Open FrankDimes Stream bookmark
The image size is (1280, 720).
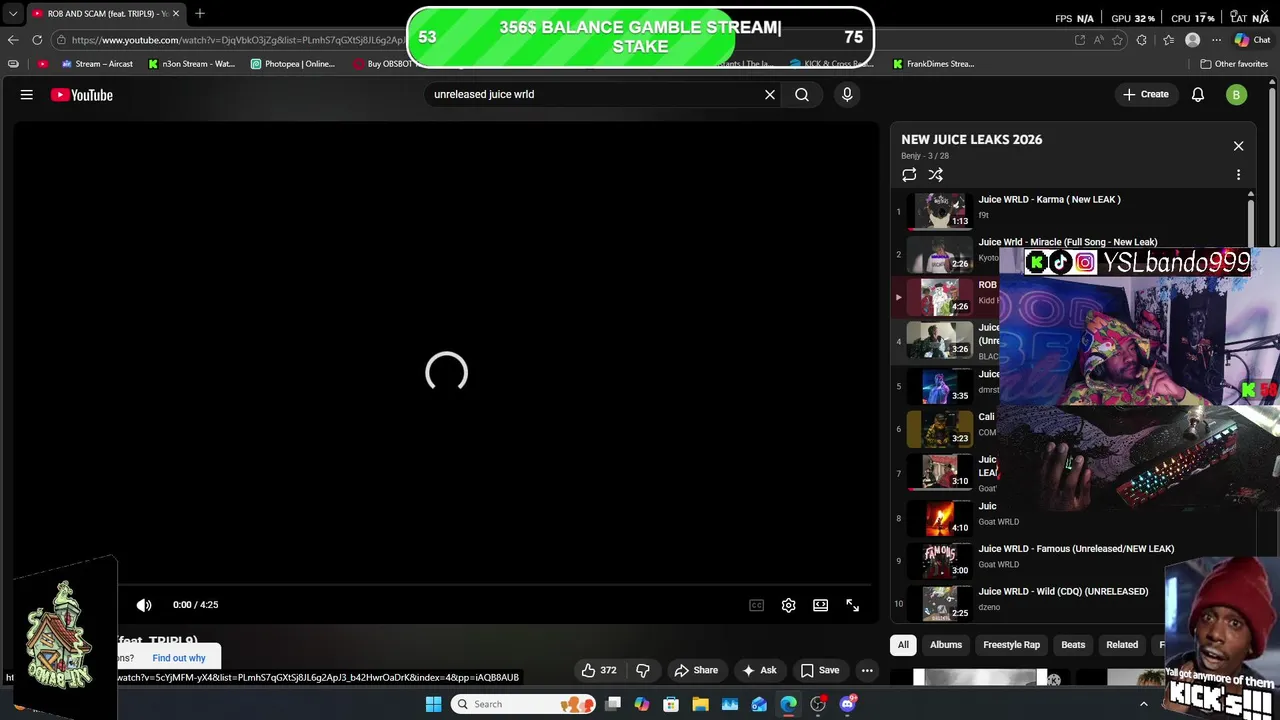point(933,64)
